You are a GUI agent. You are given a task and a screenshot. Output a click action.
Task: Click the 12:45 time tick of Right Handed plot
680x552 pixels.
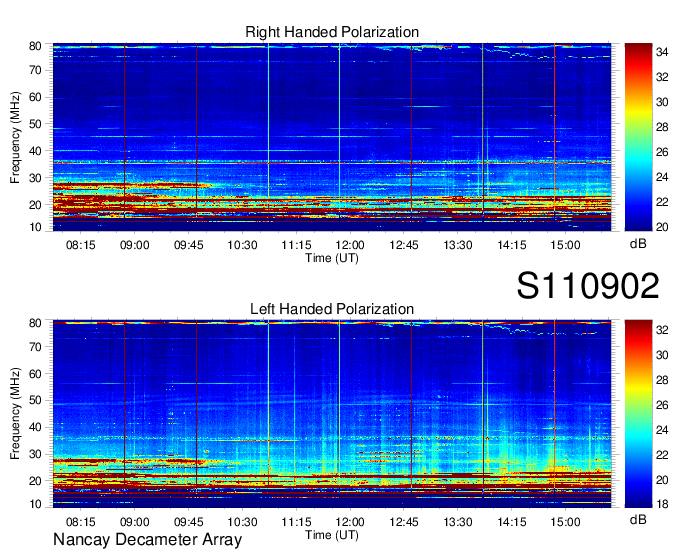(404, 245)
